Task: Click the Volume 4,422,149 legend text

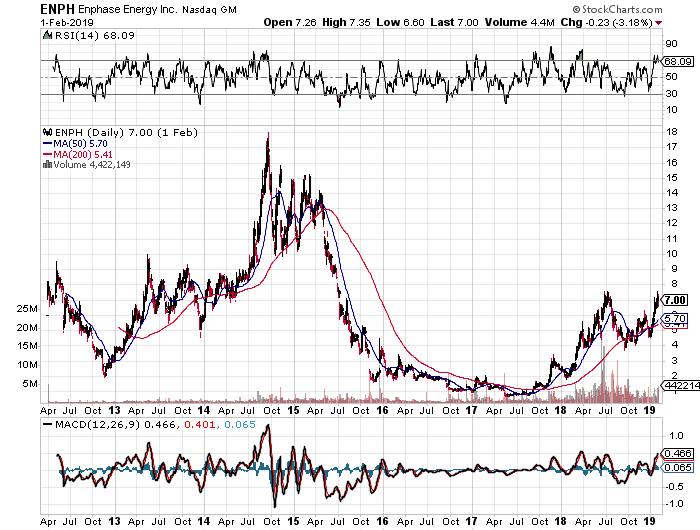Action: [92, 165]
